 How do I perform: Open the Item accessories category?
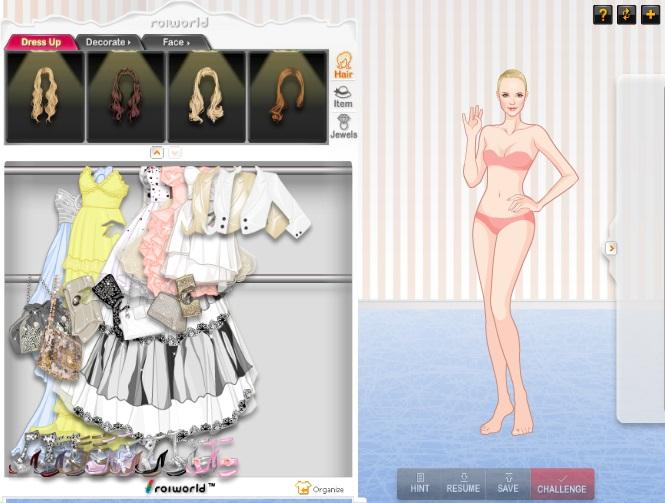[x=343, y=97]
